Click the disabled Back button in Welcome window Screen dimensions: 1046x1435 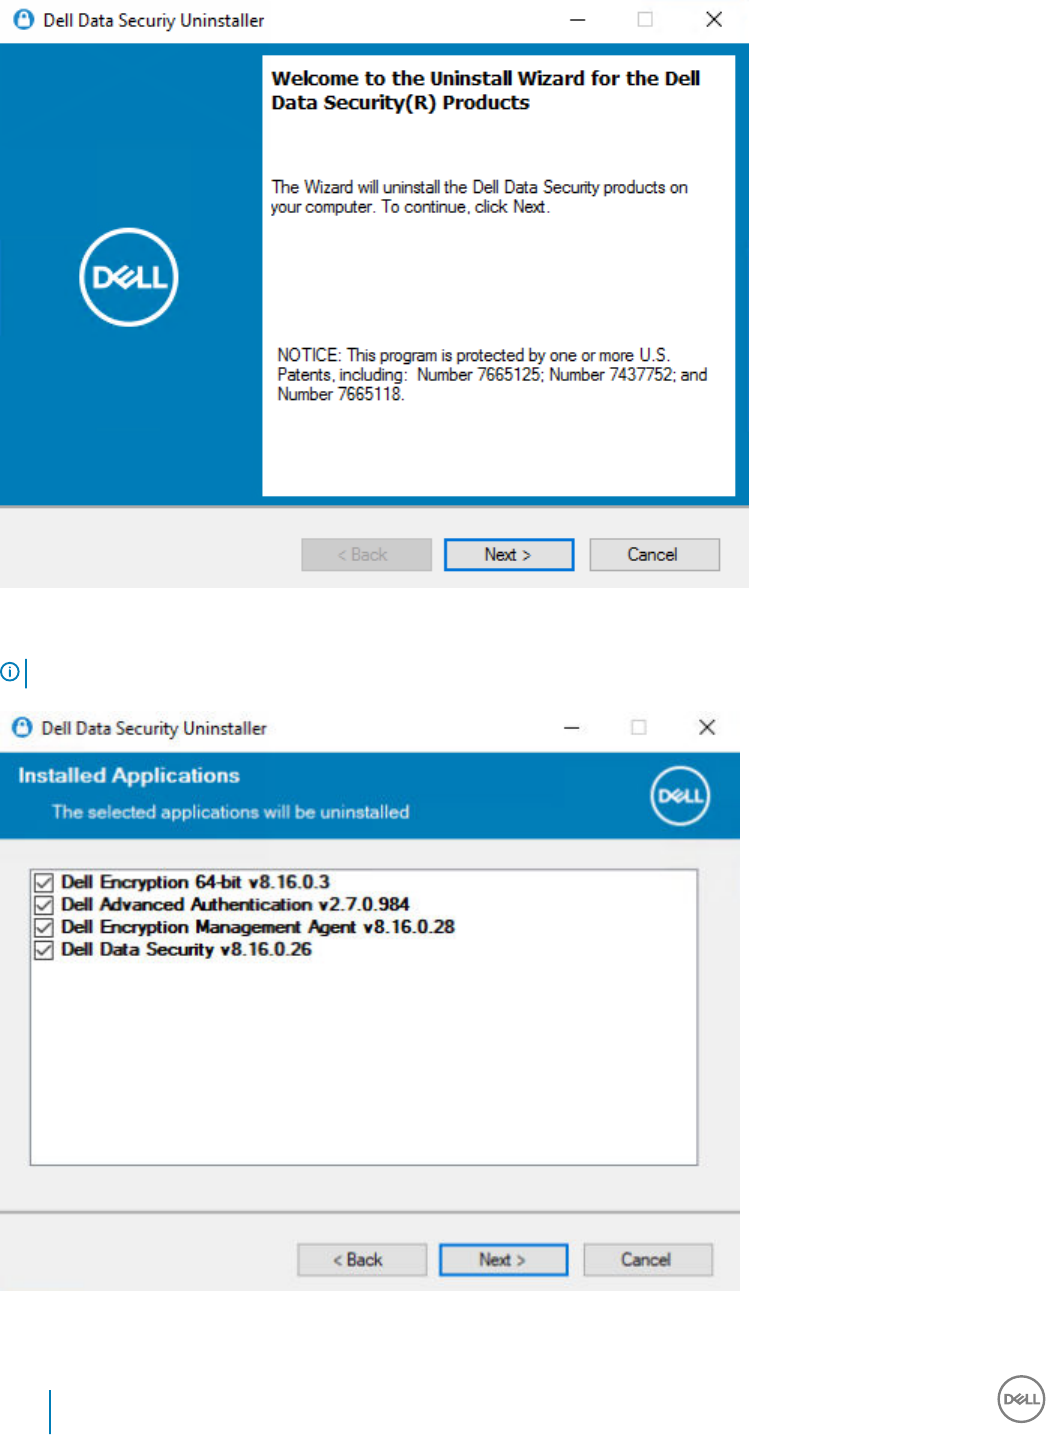tap(366, 555)
